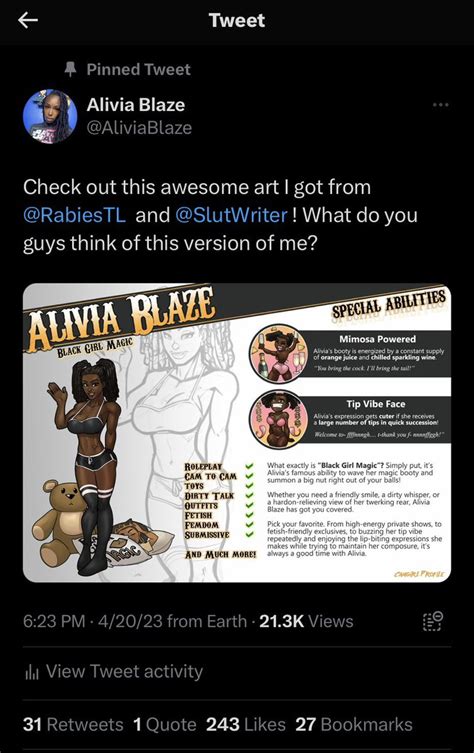The image size is (474, 753).
Task: Tap the tweet activity bar chart icon
Action: [32, 672]
